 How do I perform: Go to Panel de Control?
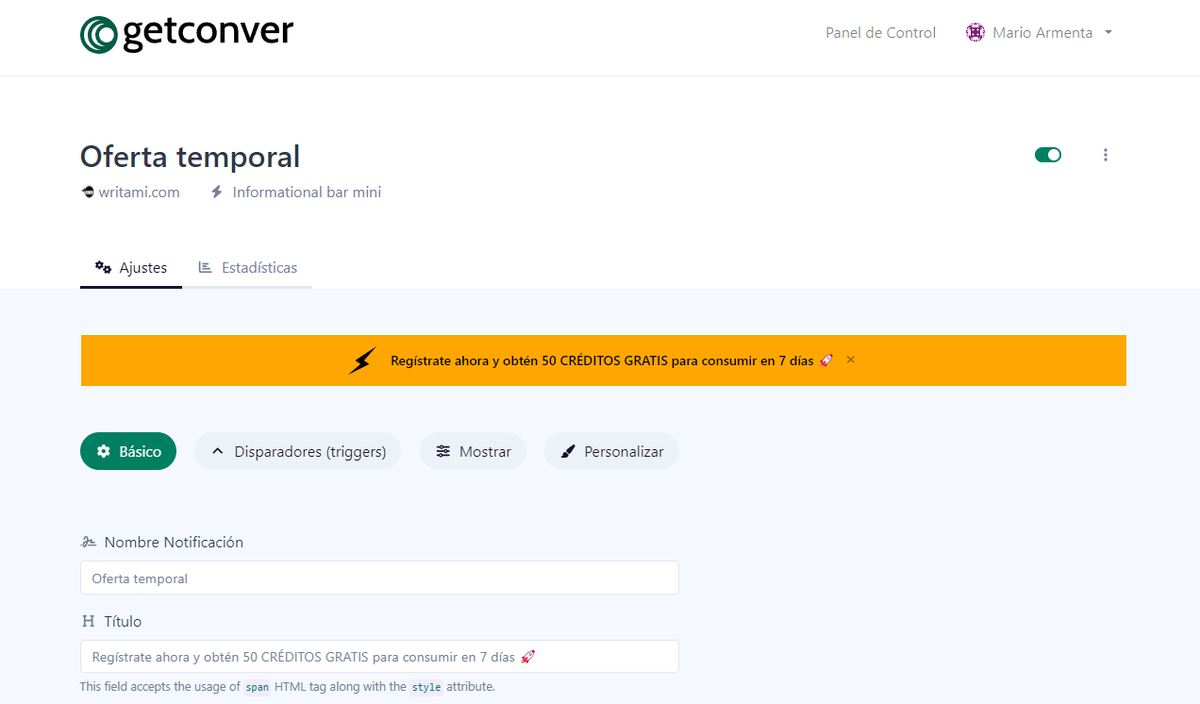tap(880, 32)
